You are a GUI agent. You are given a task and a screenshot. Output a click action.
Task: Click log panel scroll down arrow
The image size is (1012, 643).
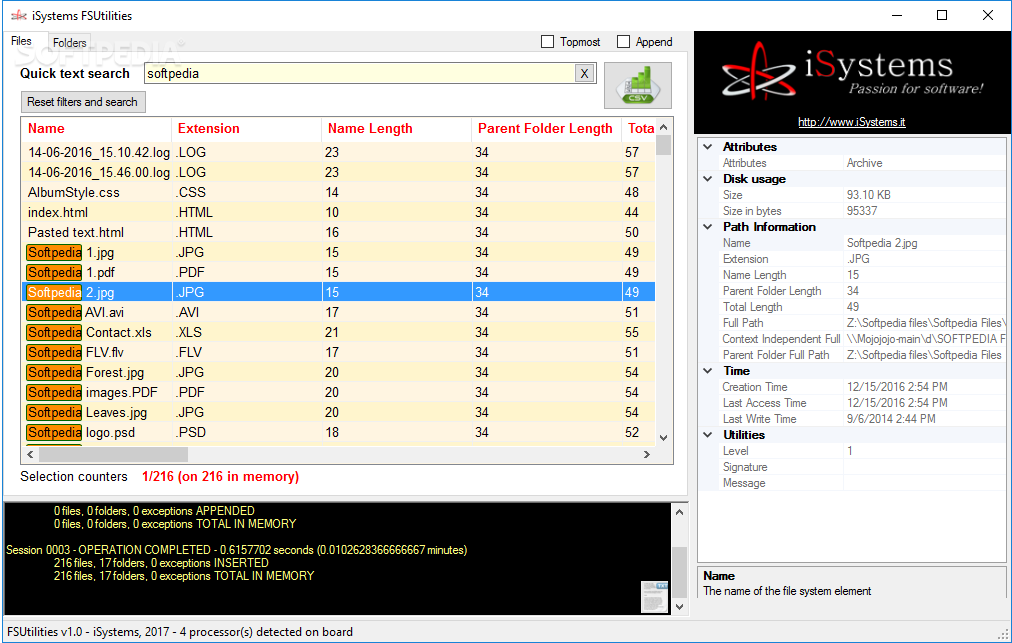click(679, 607)
